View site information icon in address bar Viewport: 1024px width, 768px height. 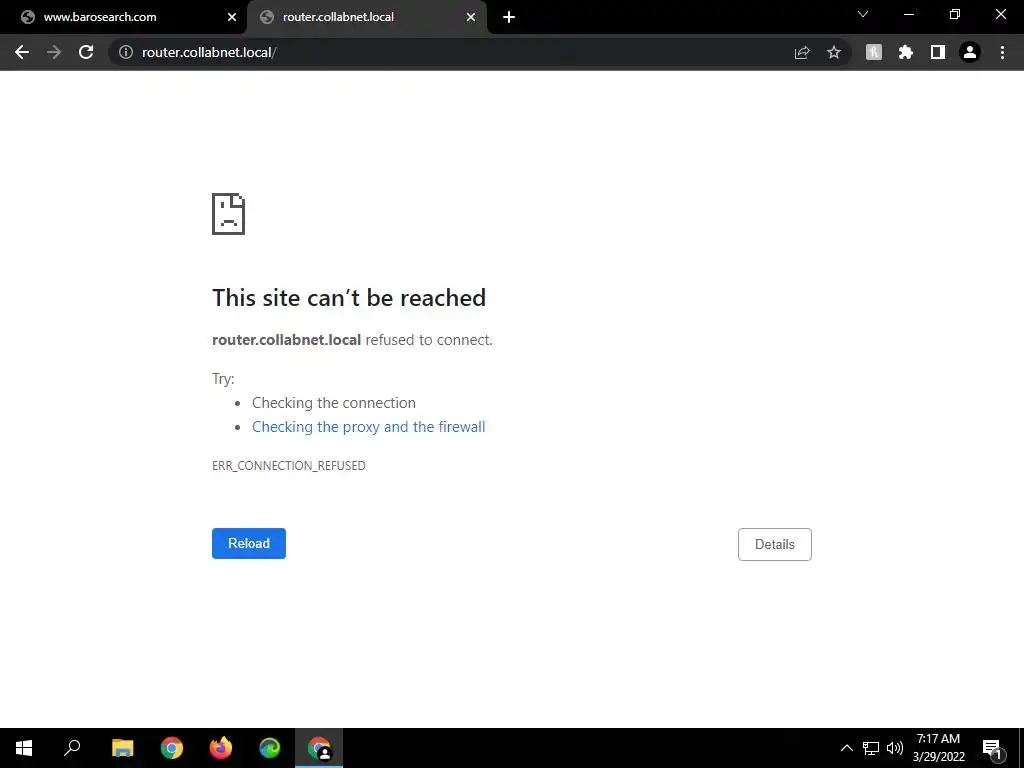tap(126, 52)
